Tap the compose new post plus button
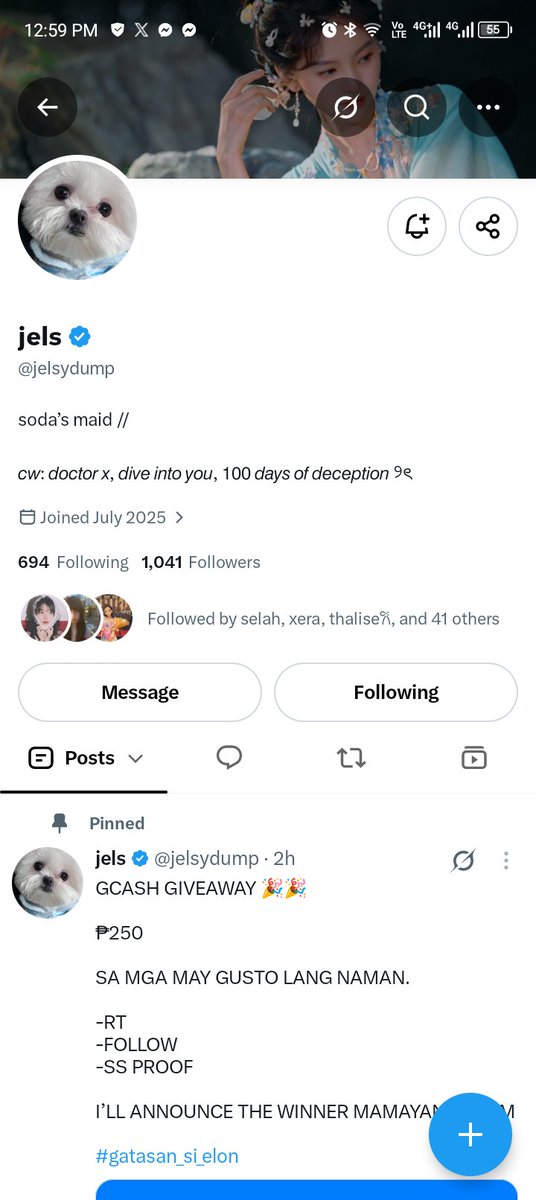The width and height of the screenshot is (536, 1200). [470, 1134]
